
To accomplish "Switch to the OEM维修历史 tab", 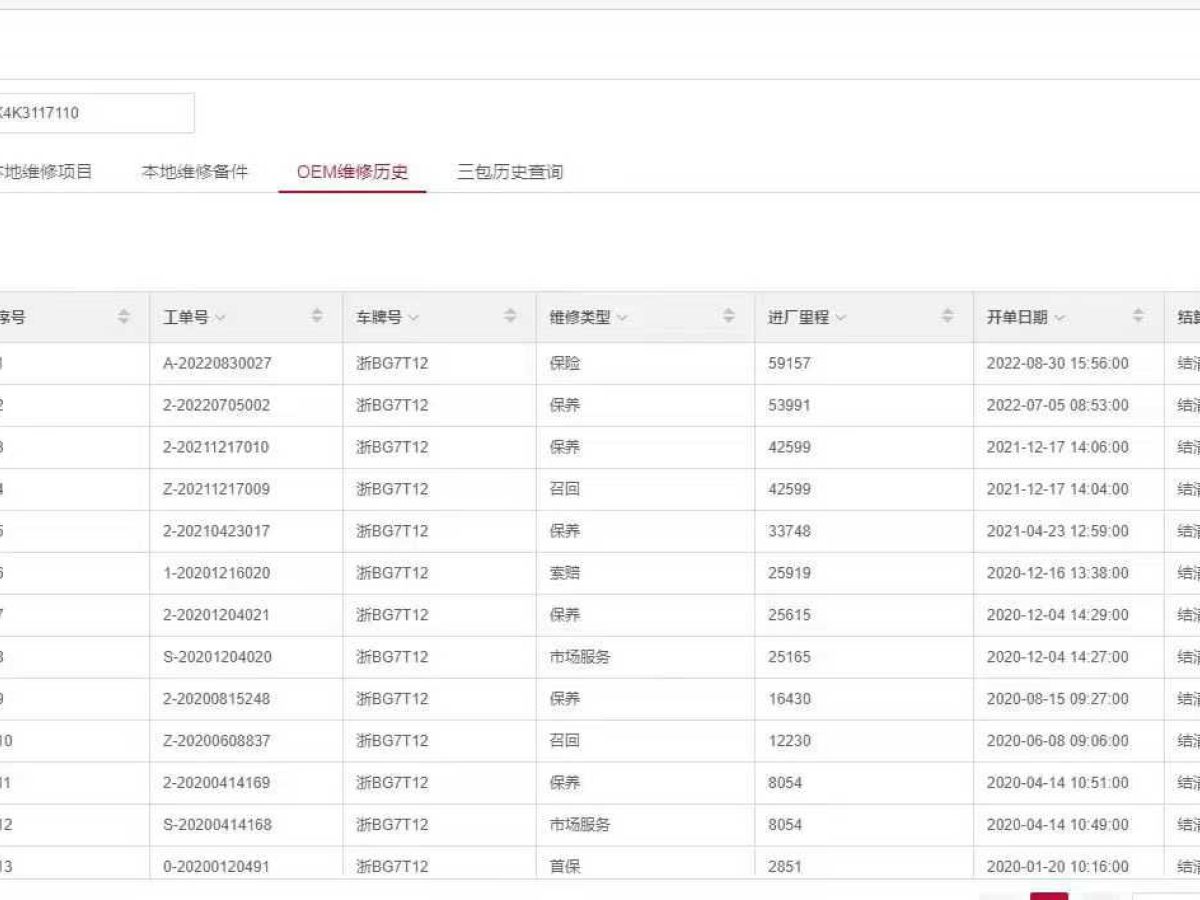I will [352, 172].
